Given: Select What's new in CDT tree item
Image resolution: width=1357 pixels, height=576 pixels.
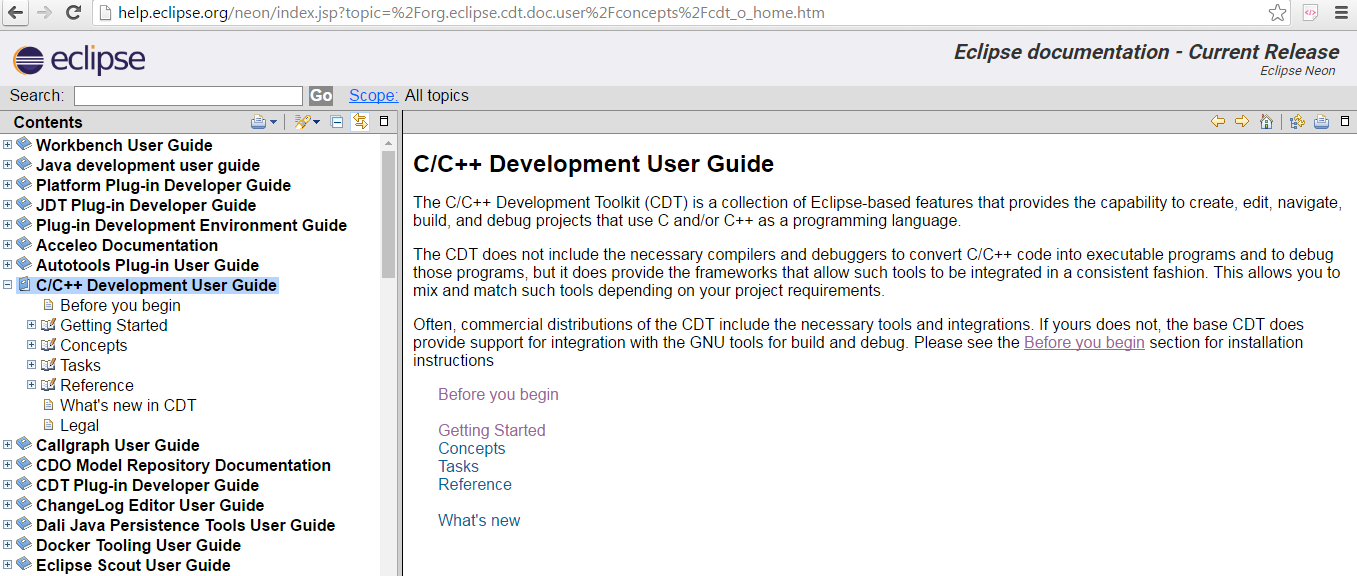Looking at the screenshot, I should [x=128, y=405].
